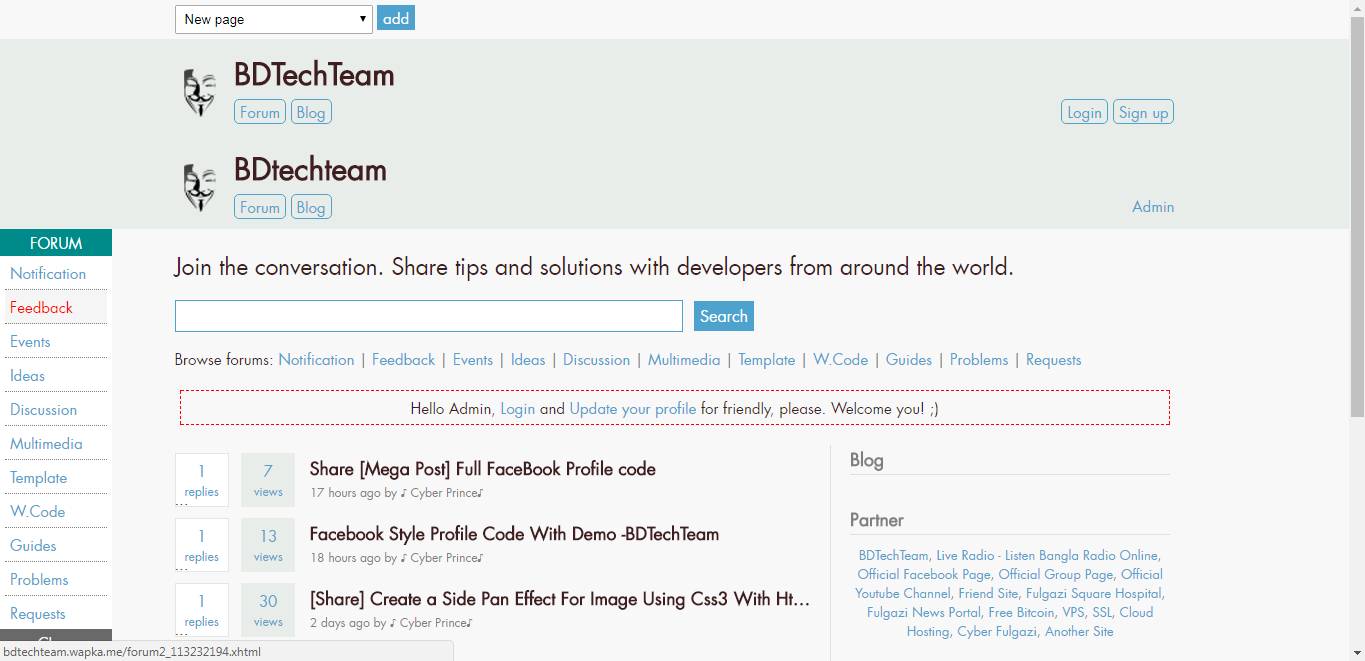Open Another Site partner link
This screenshot has height=661, width=1365.
[1079, 631]
